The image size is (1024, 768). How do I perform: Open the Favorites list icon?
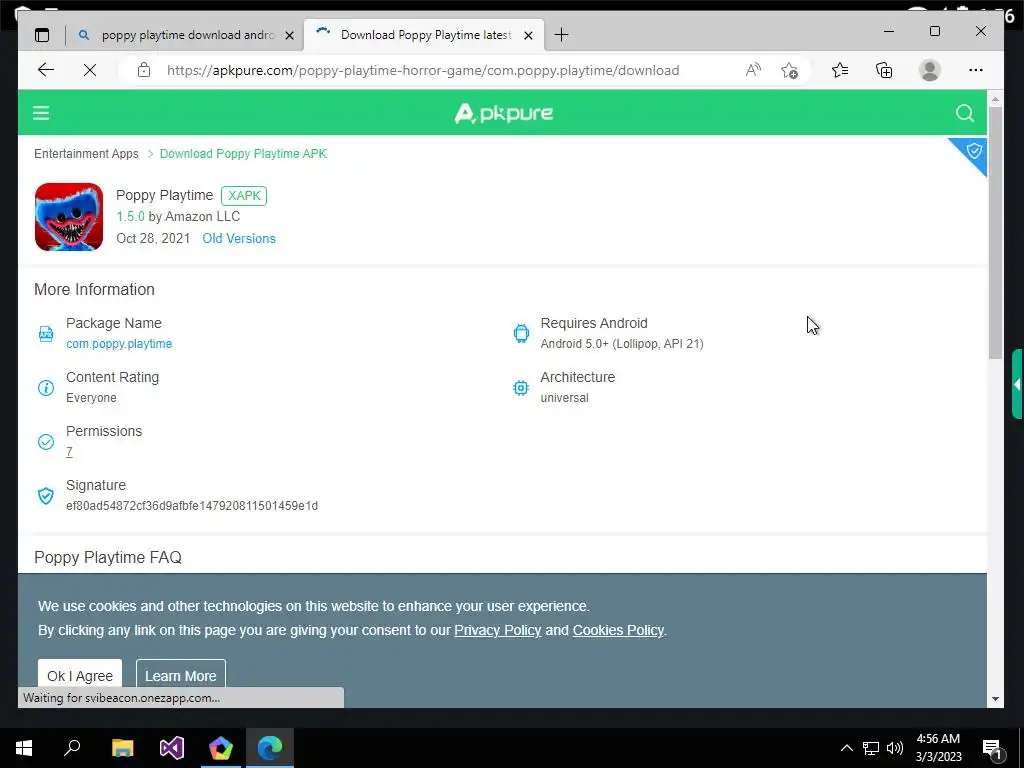click(x=840, y=70)
